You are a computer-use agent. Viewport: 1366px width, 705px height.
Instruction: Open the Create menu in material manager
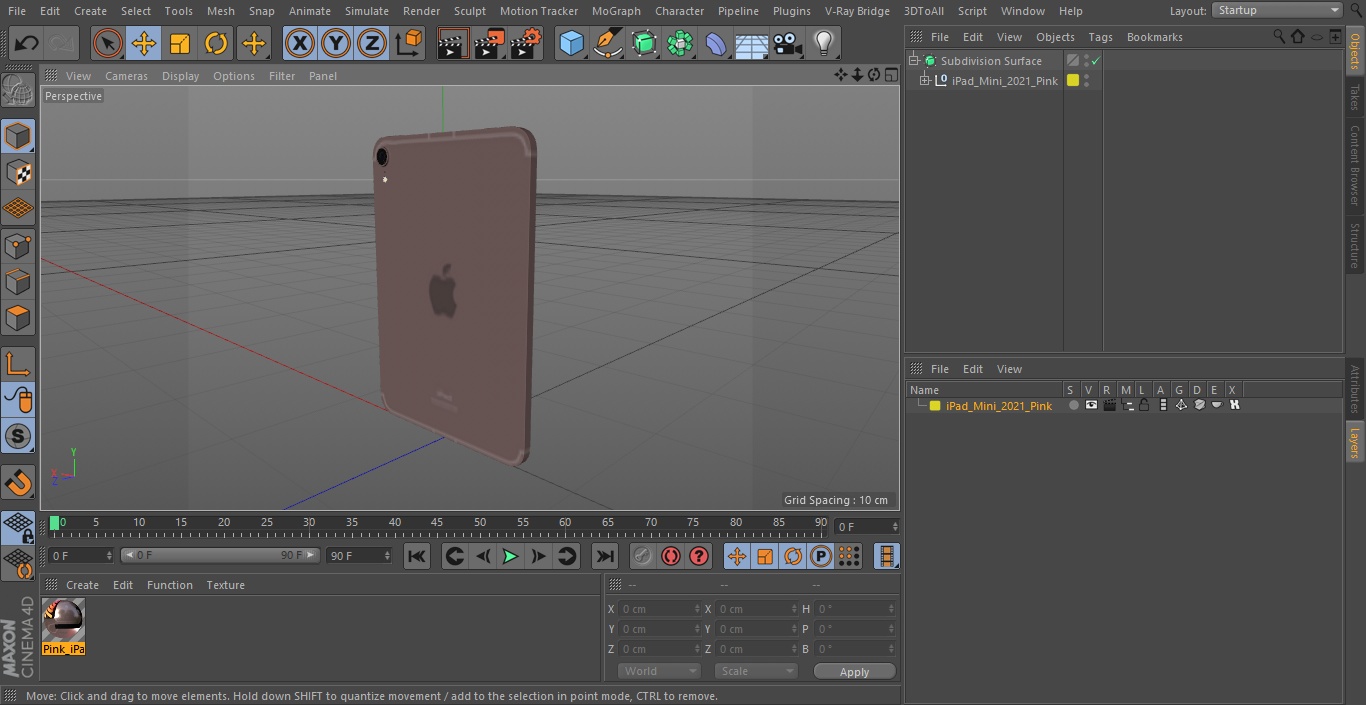point(82,585)
